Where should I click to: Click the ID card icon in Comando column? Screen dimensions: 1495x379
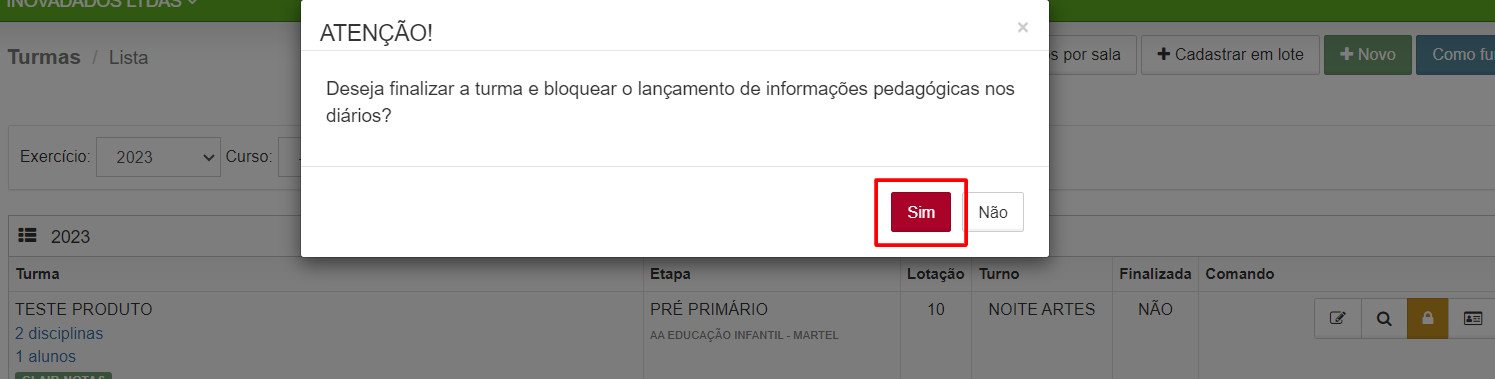coord(1472,319)
